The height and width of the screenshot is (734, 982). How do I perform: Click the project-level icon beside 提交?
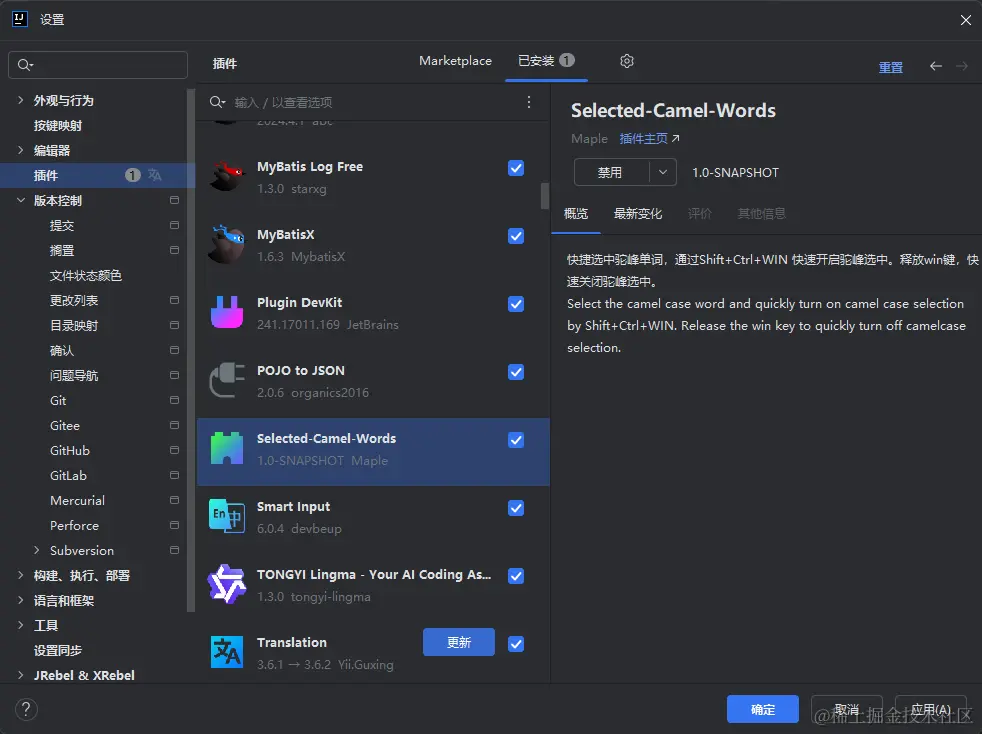(x=174, y=225)
